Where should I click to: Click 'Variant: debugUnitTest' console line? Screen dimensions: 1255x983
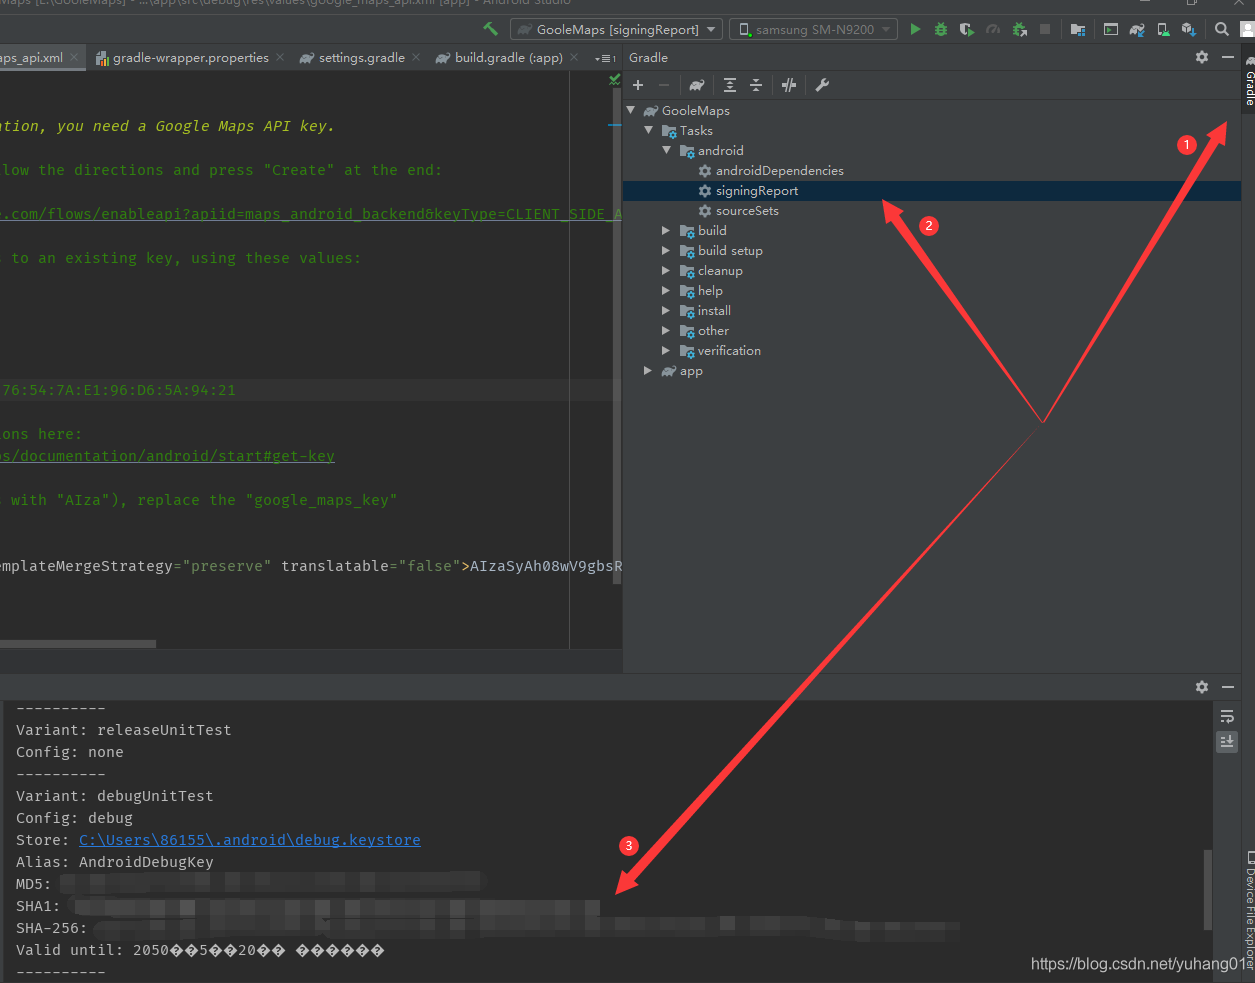pyautogui.click(x=115, y=796)
